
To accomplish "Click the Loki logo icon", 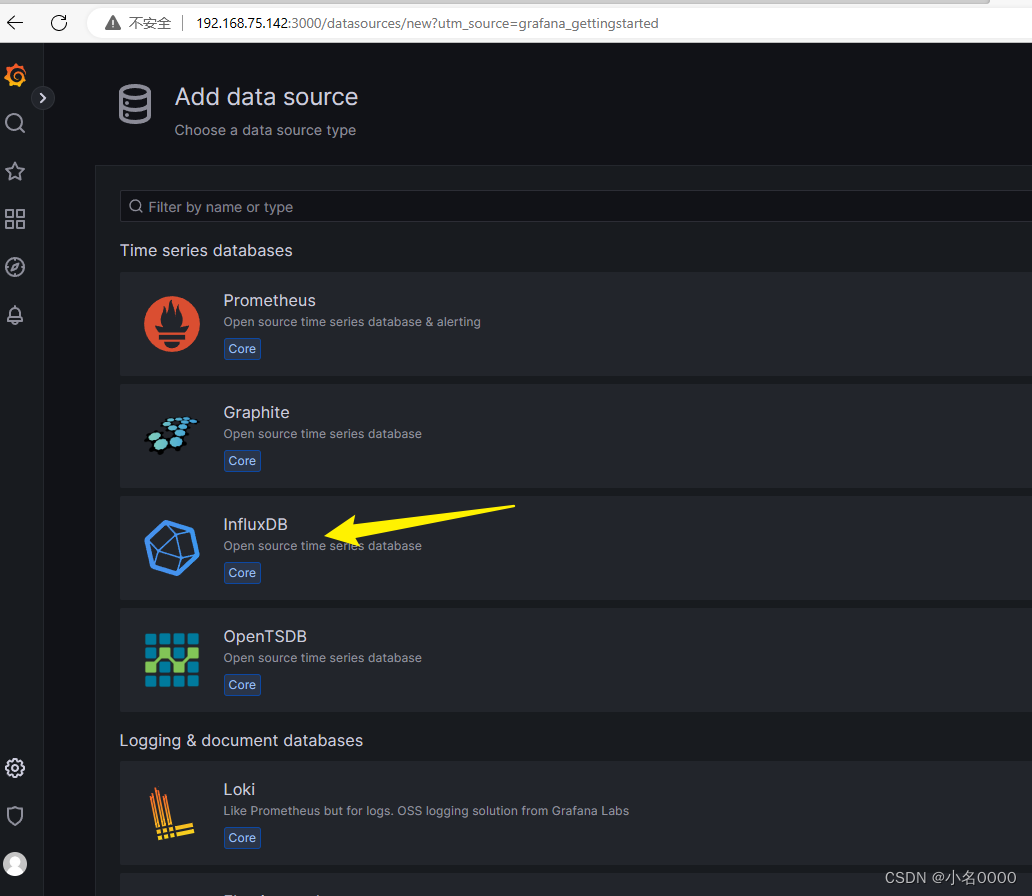I will coord(172,814).
